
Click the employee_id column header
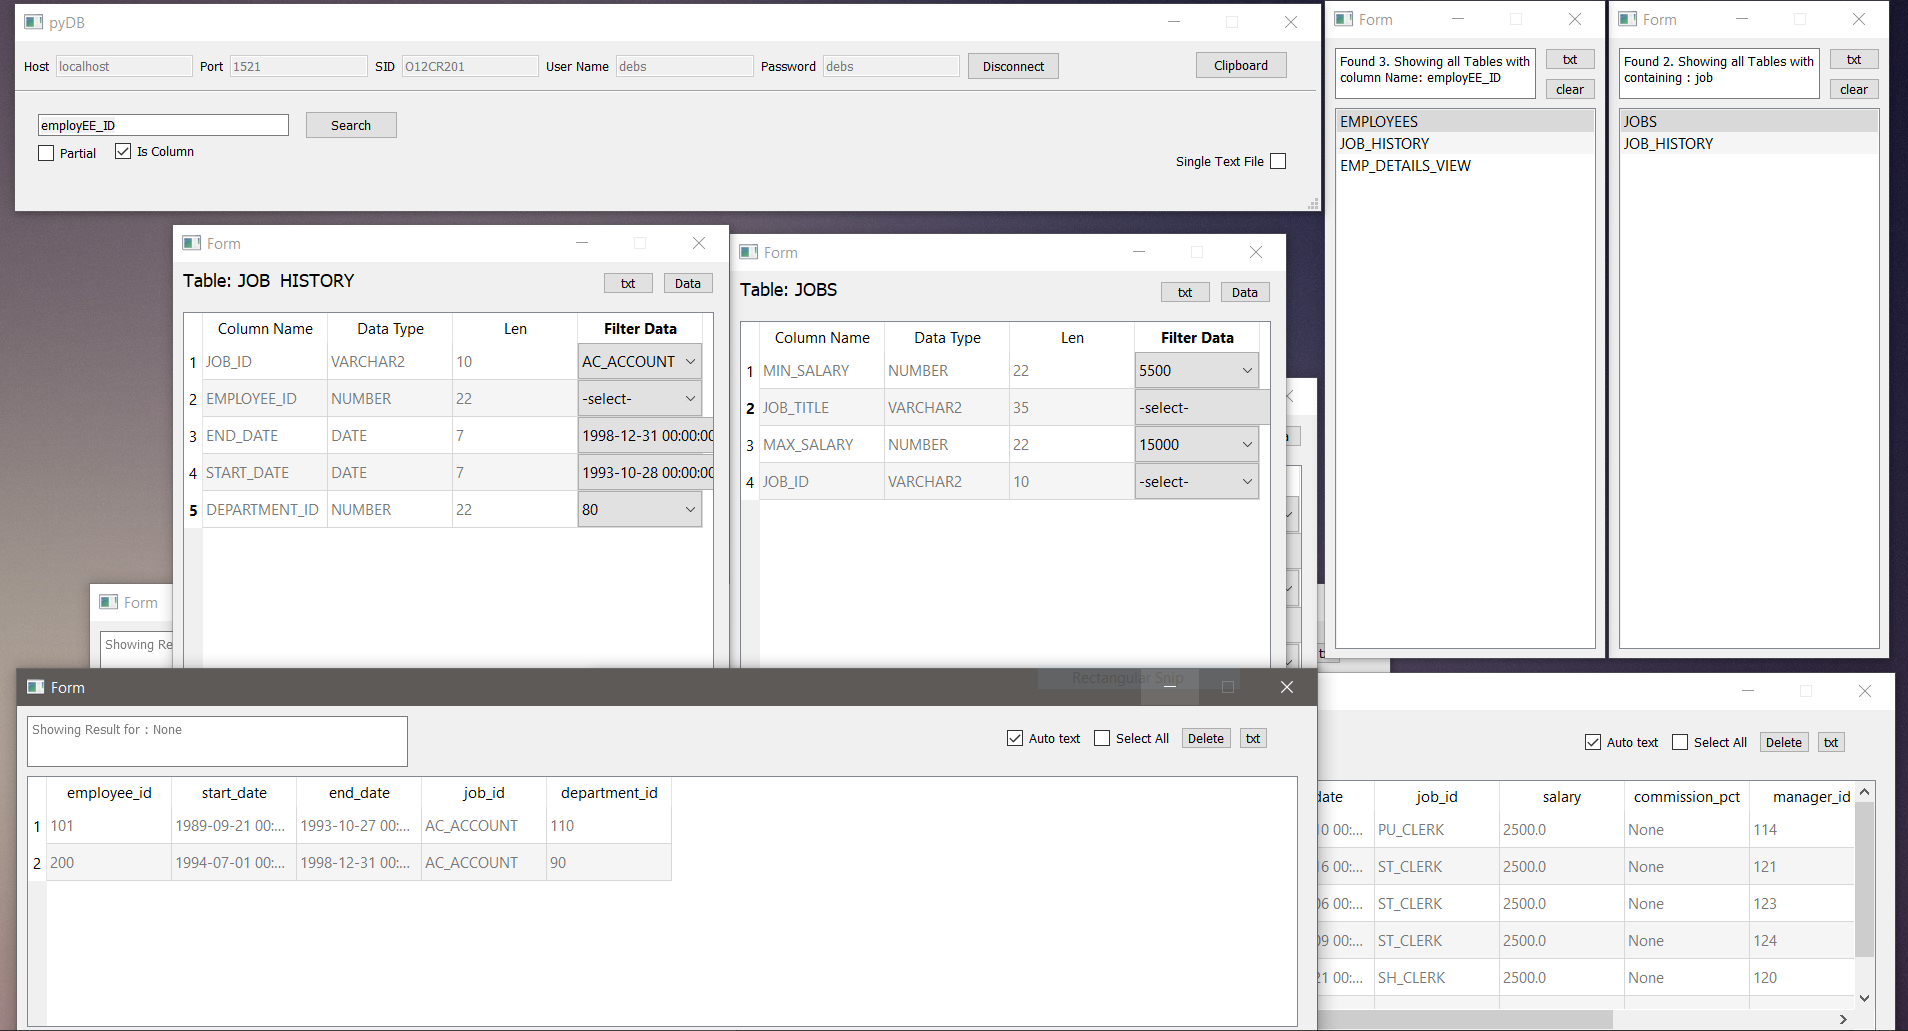(x=109, y=792)
